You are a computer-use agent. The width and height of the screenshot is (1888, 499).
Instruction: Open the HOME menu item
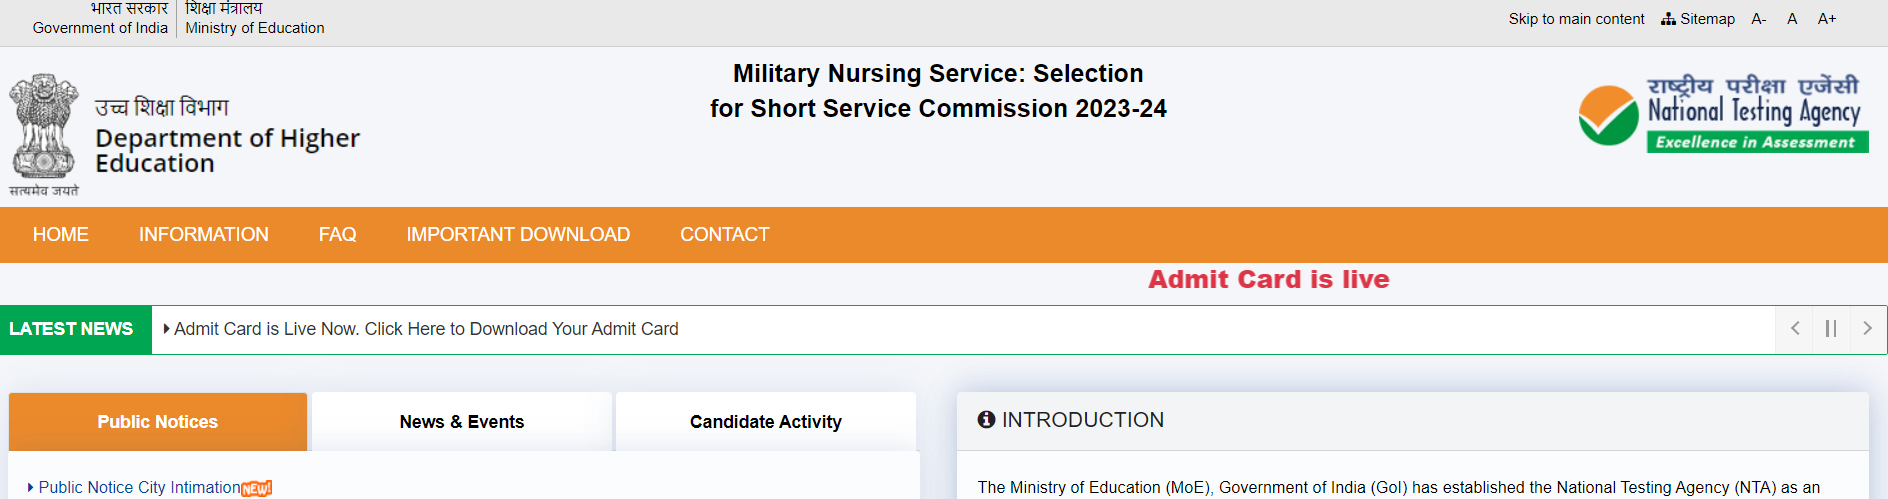click(61, 235)
